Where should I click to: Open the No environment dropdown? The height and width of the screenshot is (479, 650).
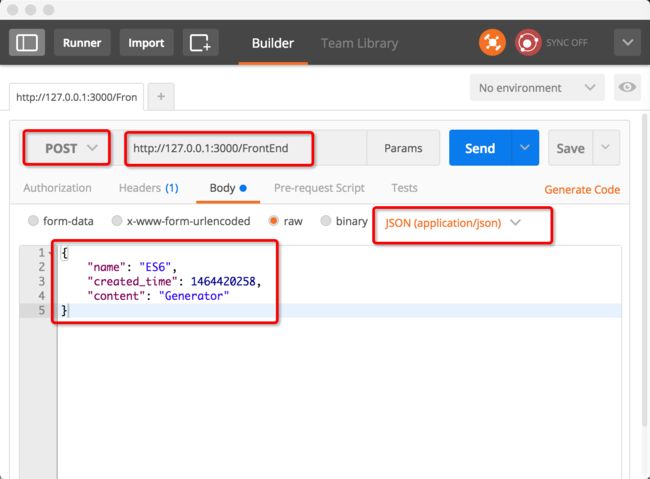(537, 88)
